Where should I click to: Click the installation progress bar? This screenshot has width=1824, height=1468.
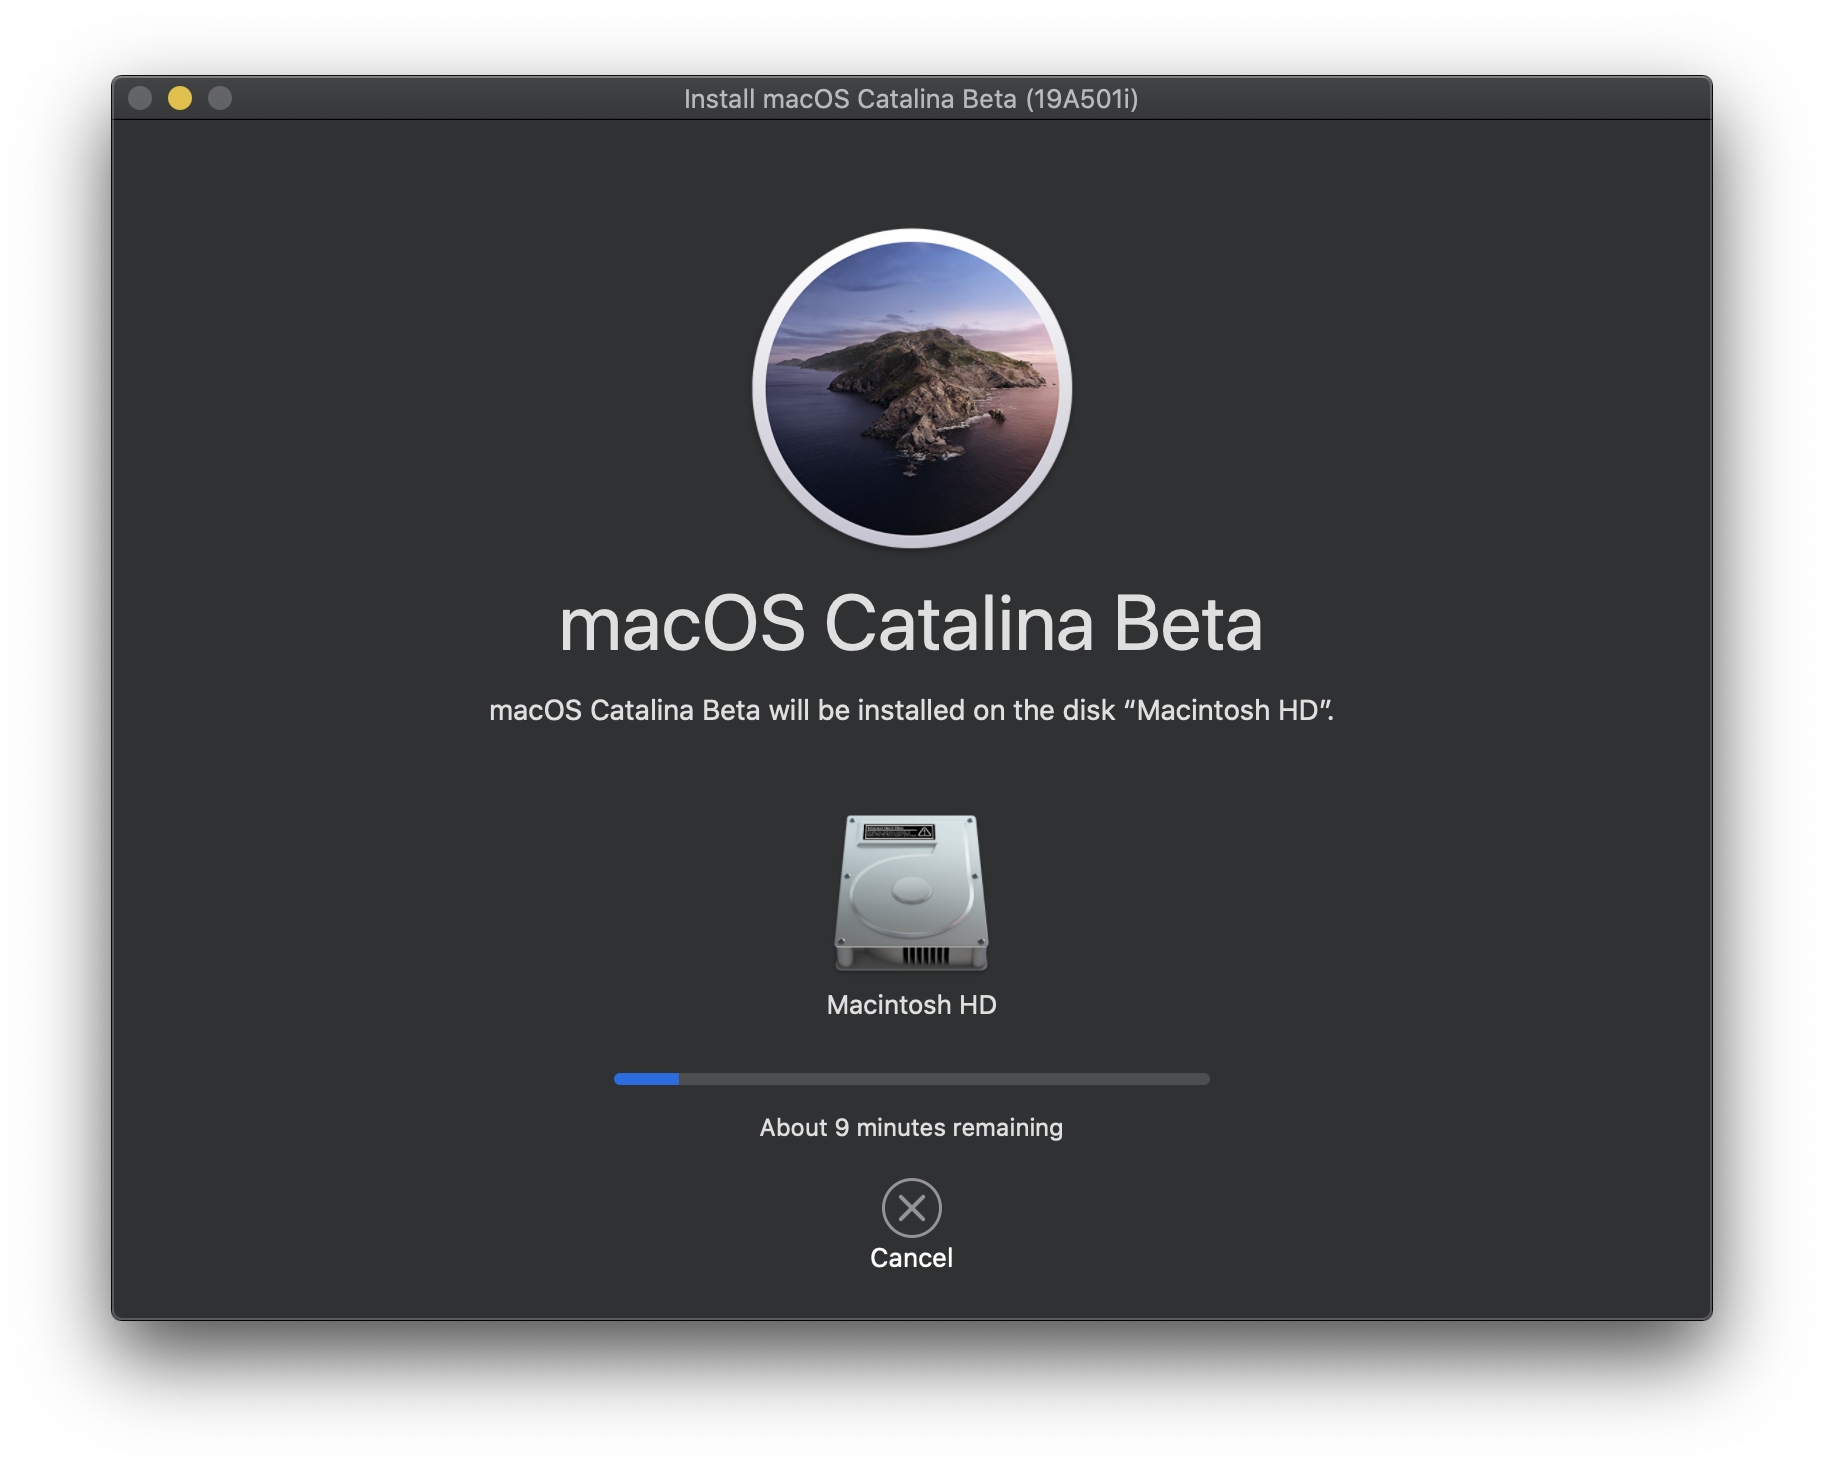pyautogui.click(x=911, y=1079)
